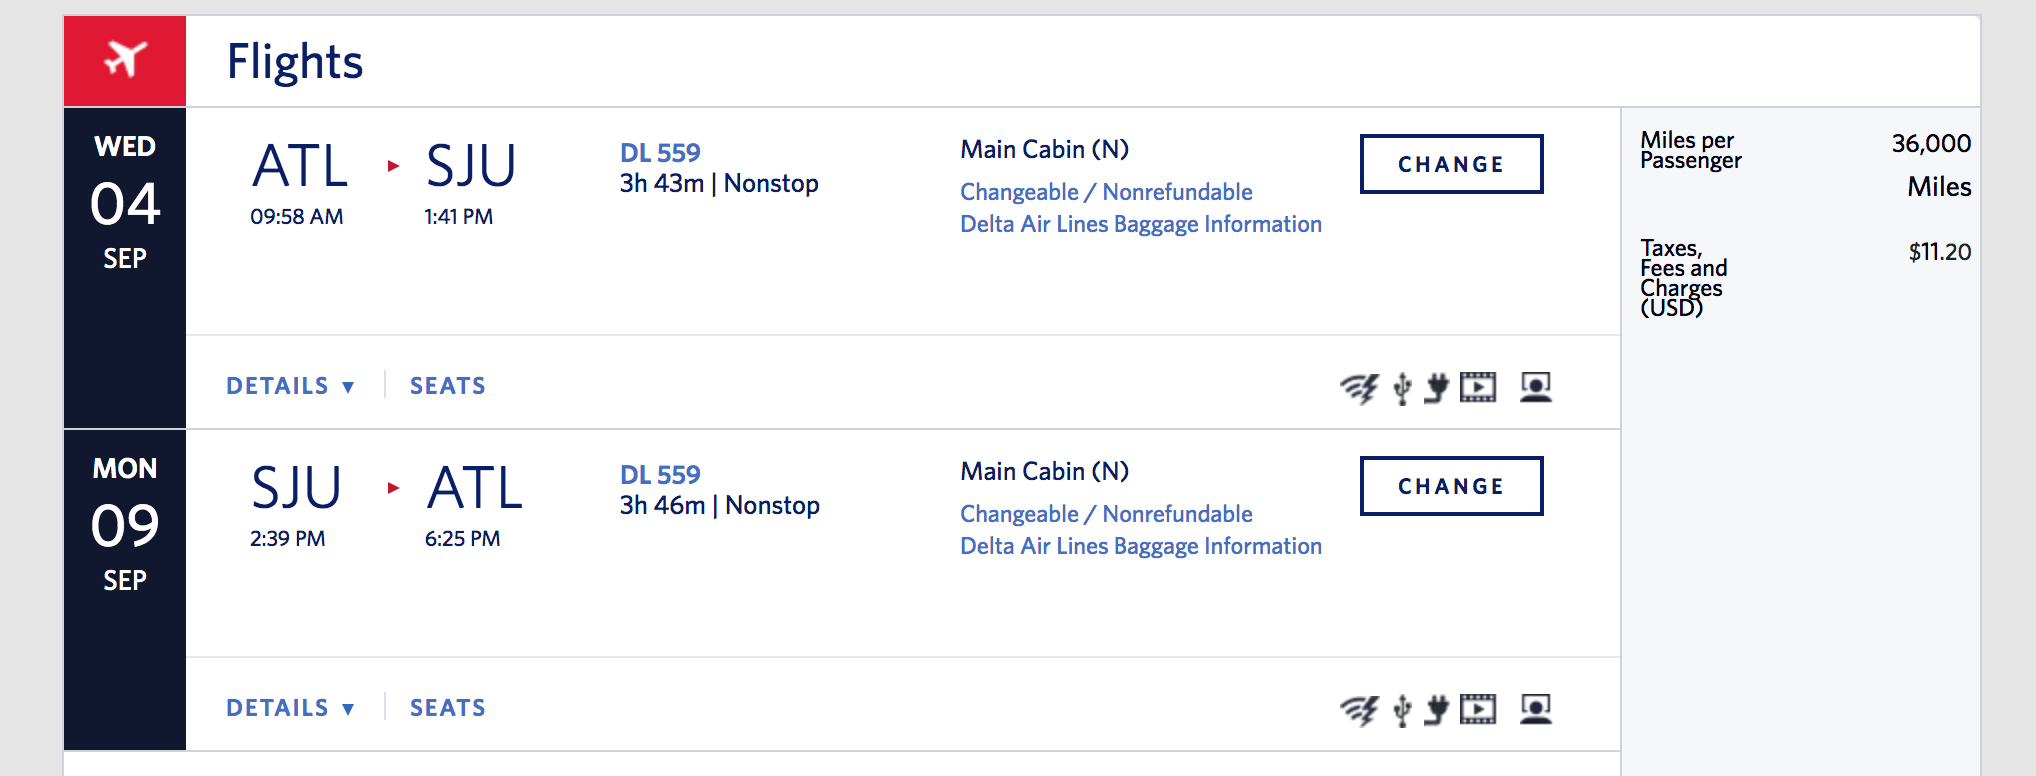Open Seats for the ATL to SJU flight
Image resolution: width=2036 pixels, height=776 pixels.
[447, 386]
